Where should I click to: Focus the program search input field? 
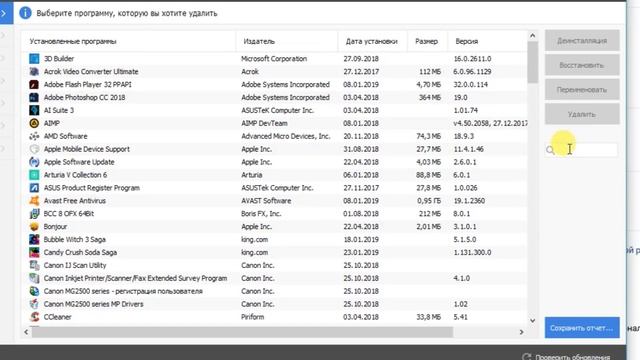582,150
